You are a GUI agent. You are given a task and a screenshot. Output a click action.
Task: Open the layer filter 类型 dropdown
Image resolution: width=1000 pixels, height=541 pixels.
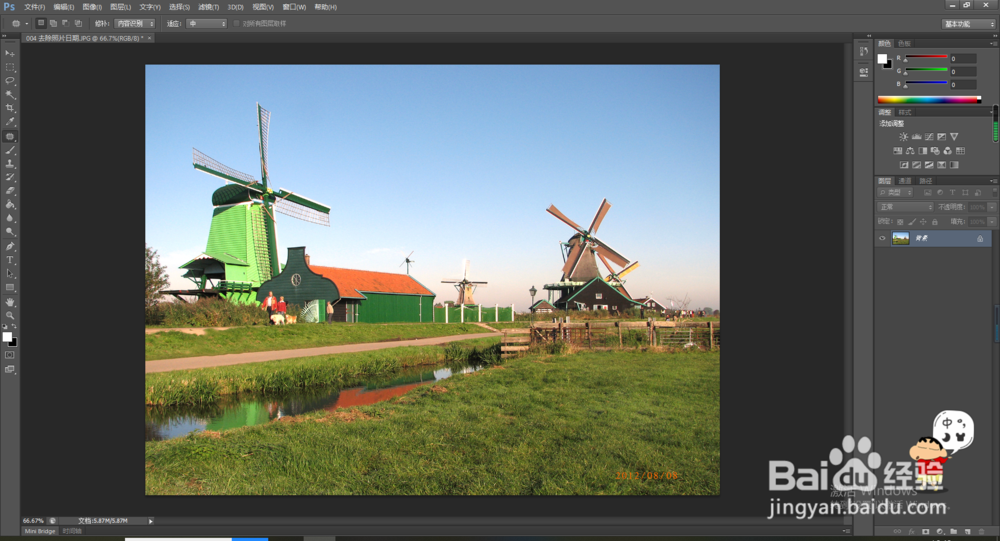coord(895,192)
